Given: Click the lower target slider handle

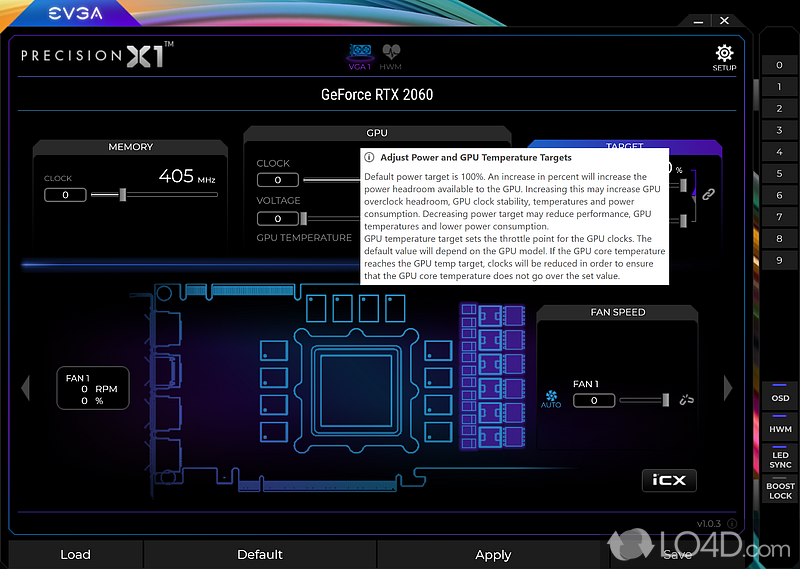Looking at the screenshot, I should click(683, 220).
